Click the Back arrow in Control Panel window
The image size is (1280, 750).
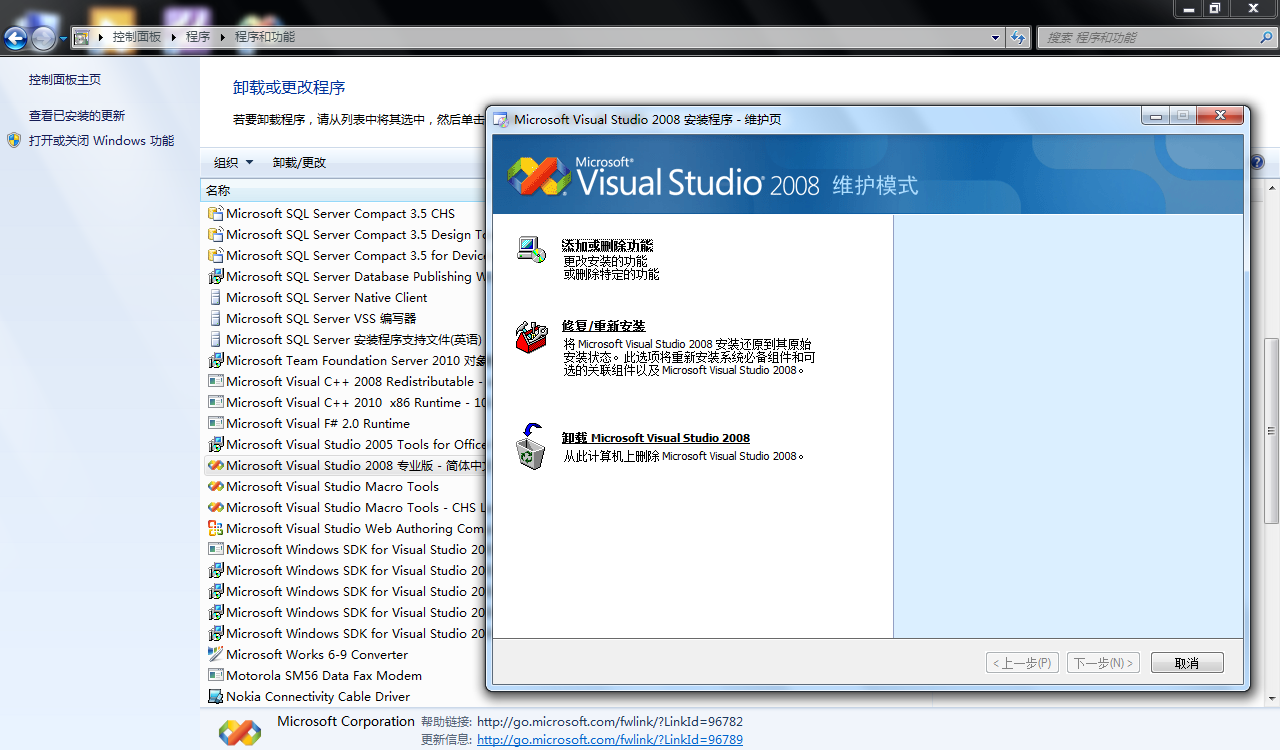coord(15,38)
